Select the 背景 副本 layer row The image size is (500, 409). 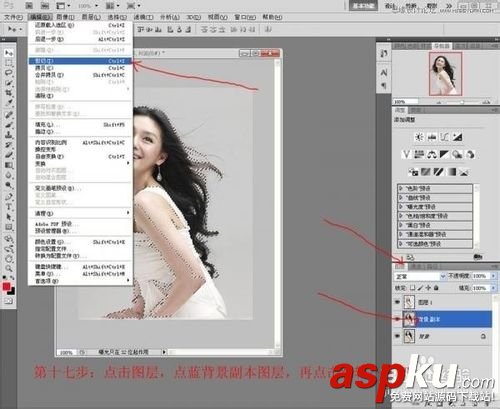click(443, 319)
